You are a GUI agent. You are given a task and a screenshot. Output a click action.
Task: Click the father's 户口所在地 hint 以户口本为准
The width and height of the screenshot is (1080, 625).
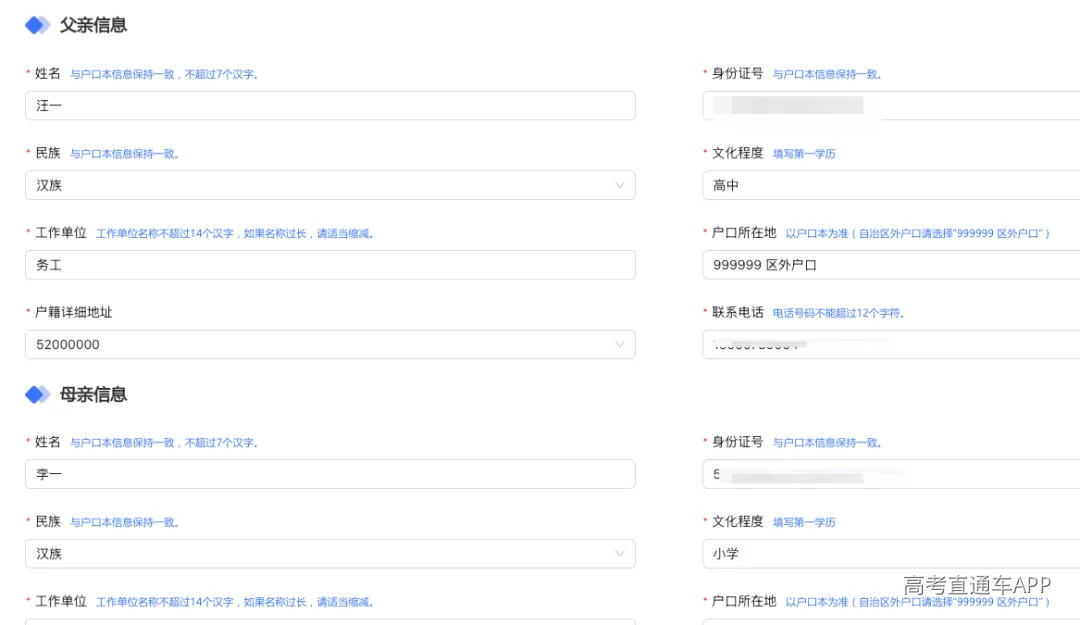[917, 234]
